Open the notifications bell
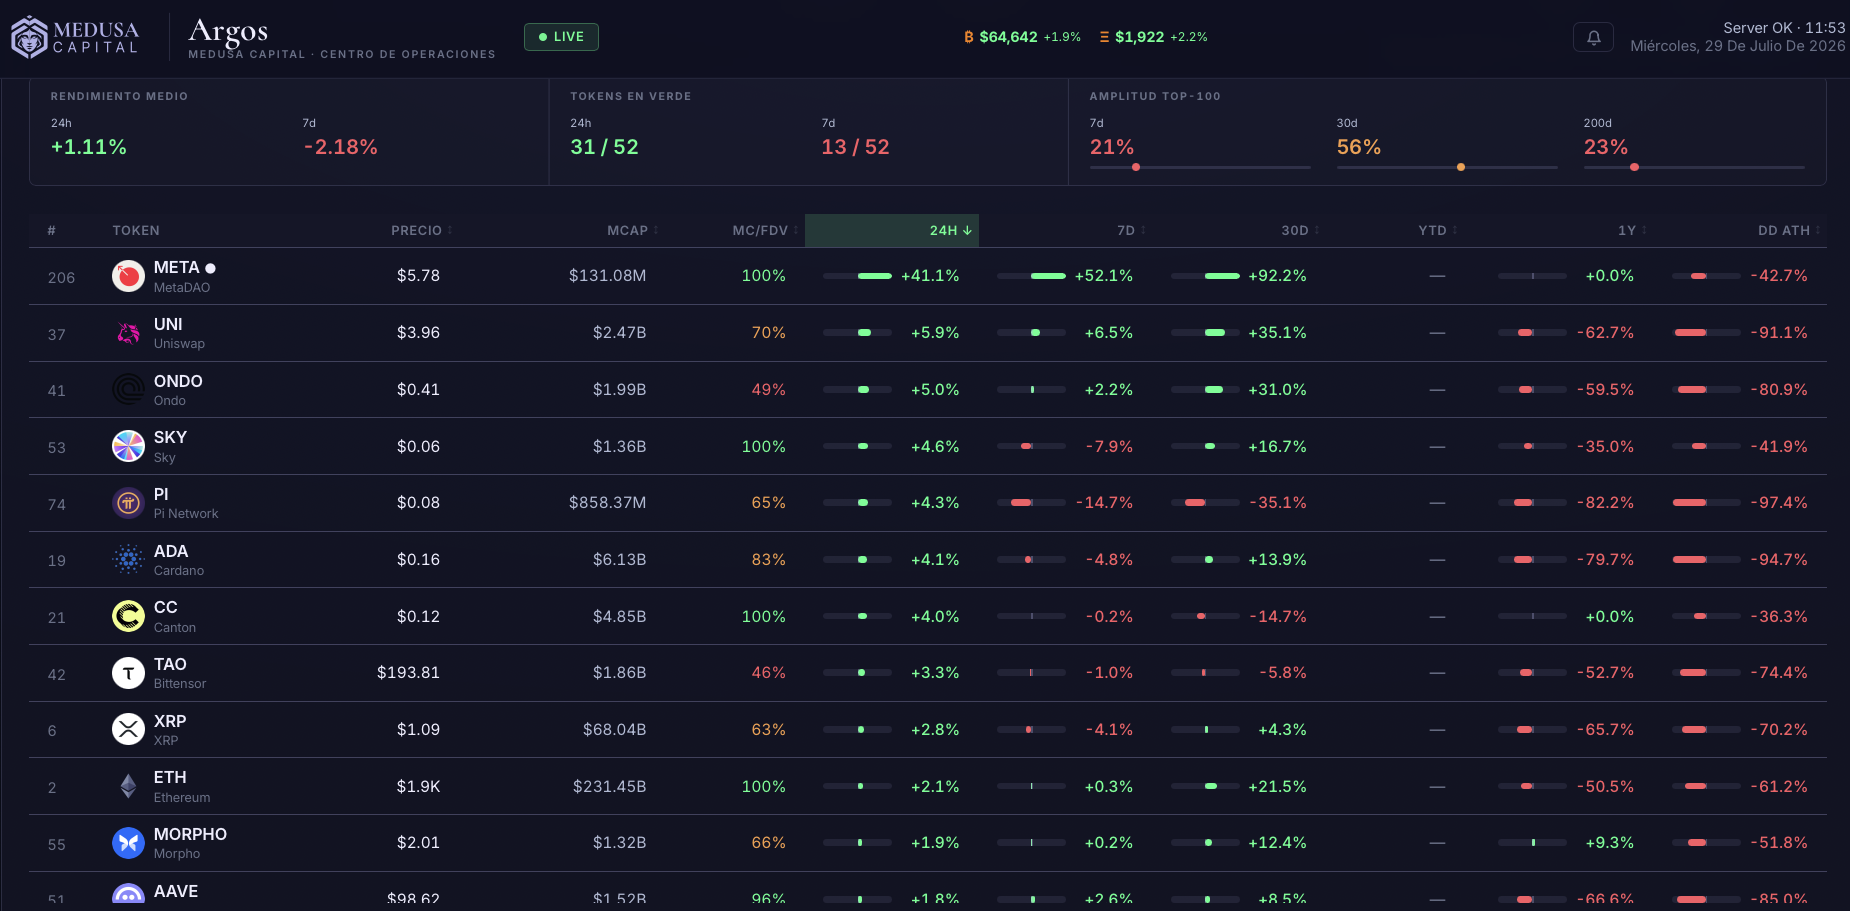1850x911 pixels. [1593, 37]
